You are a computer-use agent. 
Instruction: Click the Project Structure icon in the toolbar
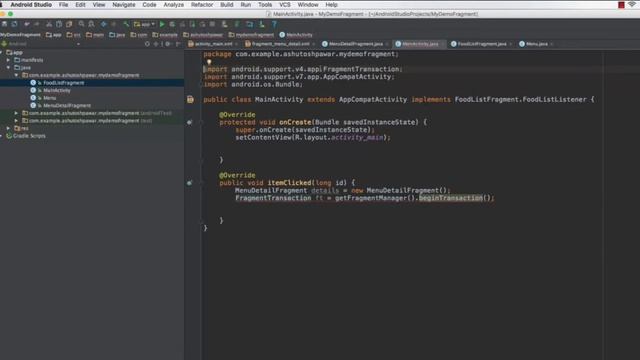coord(249,24)
